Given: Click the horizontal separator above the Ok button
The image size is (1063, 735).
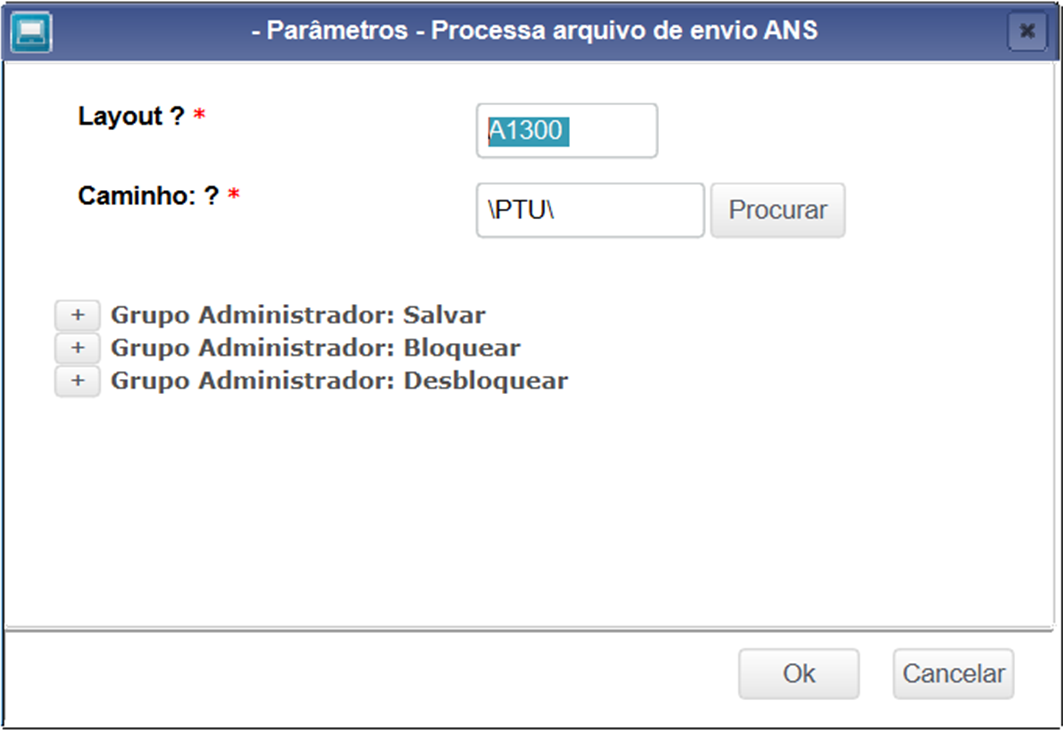Looking at the screenshot, I should [531, 629].
